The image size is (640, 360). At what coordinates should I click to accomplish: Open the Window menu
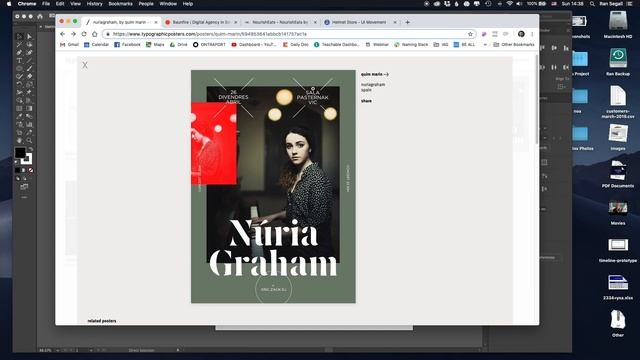168,4
